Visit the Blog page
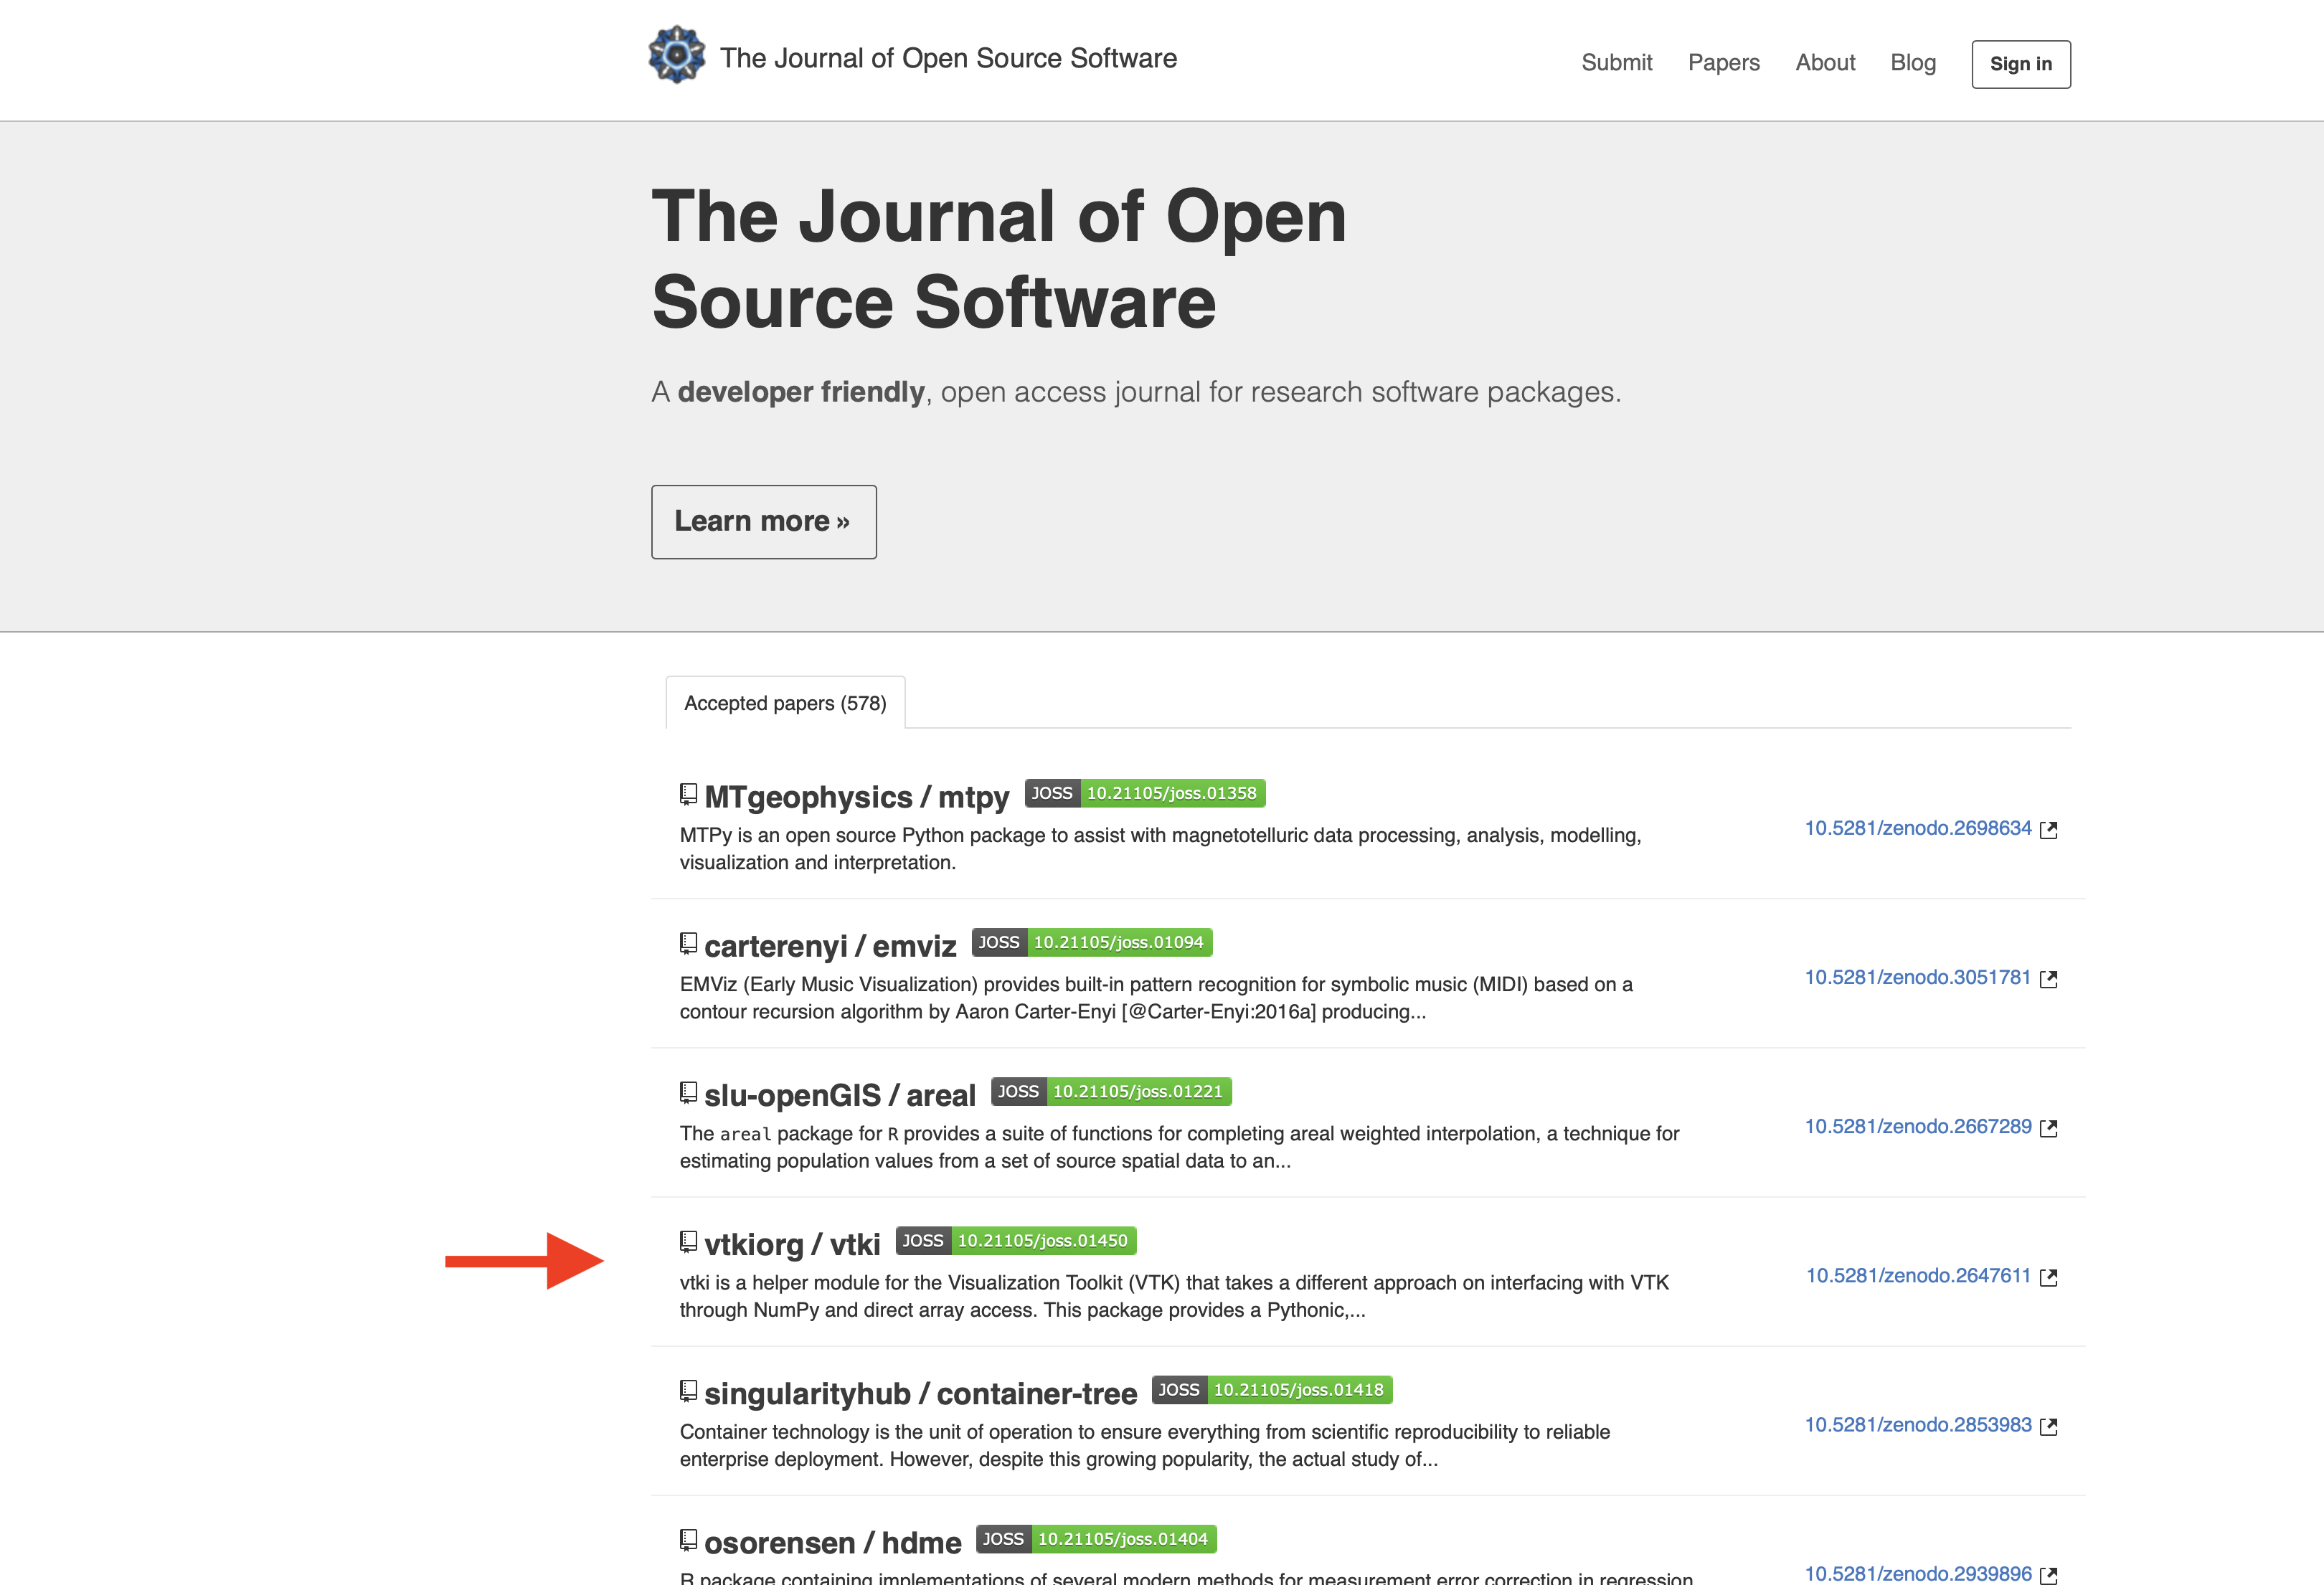The image size is (2324, 1585). [1912, 63]
